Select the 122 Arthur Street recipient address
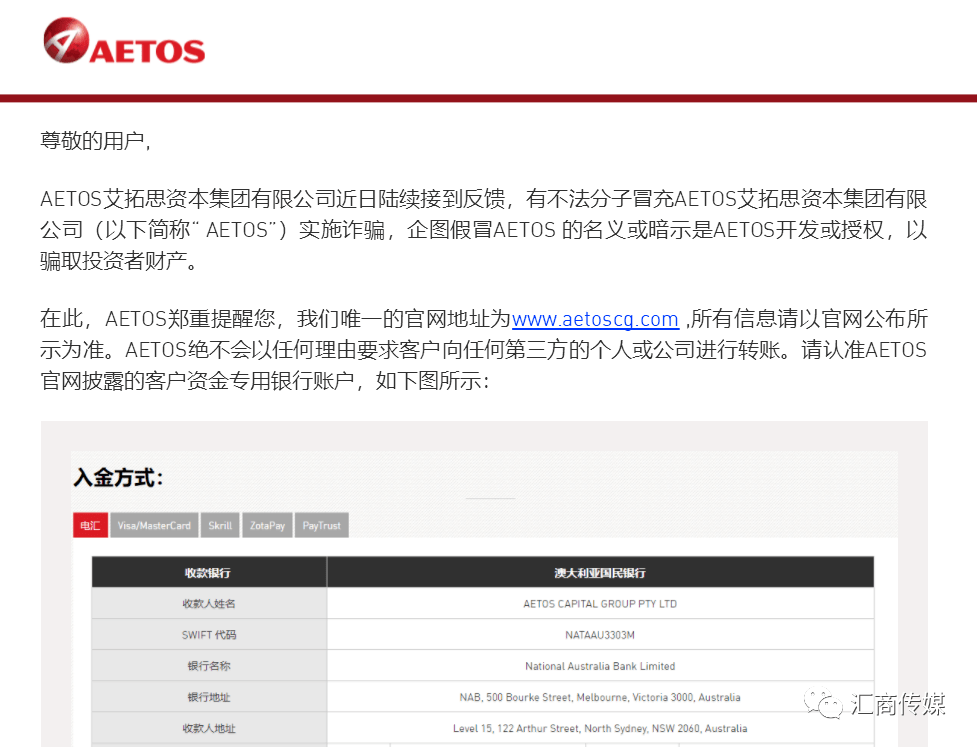Screen dimensions: 977x747 tap(600, 728)
